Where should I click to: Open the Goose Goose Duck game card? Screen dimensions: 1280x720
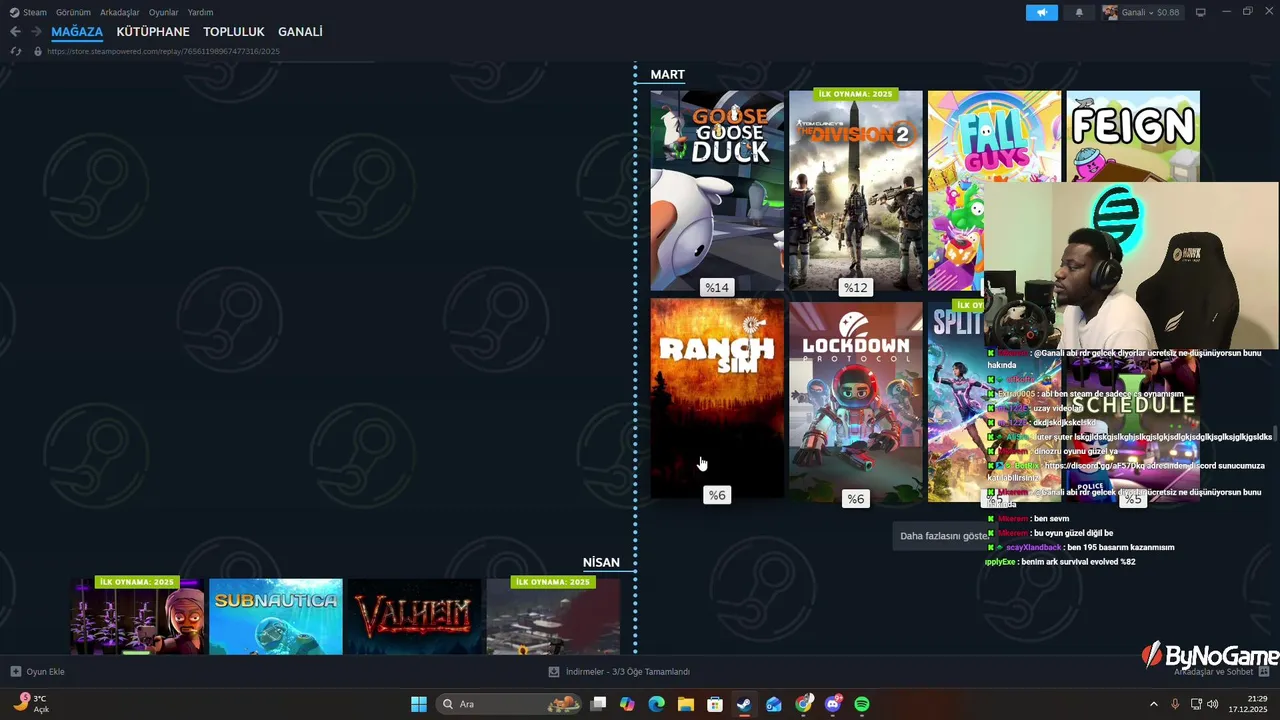pyautogui.click(x=717, y=190)
